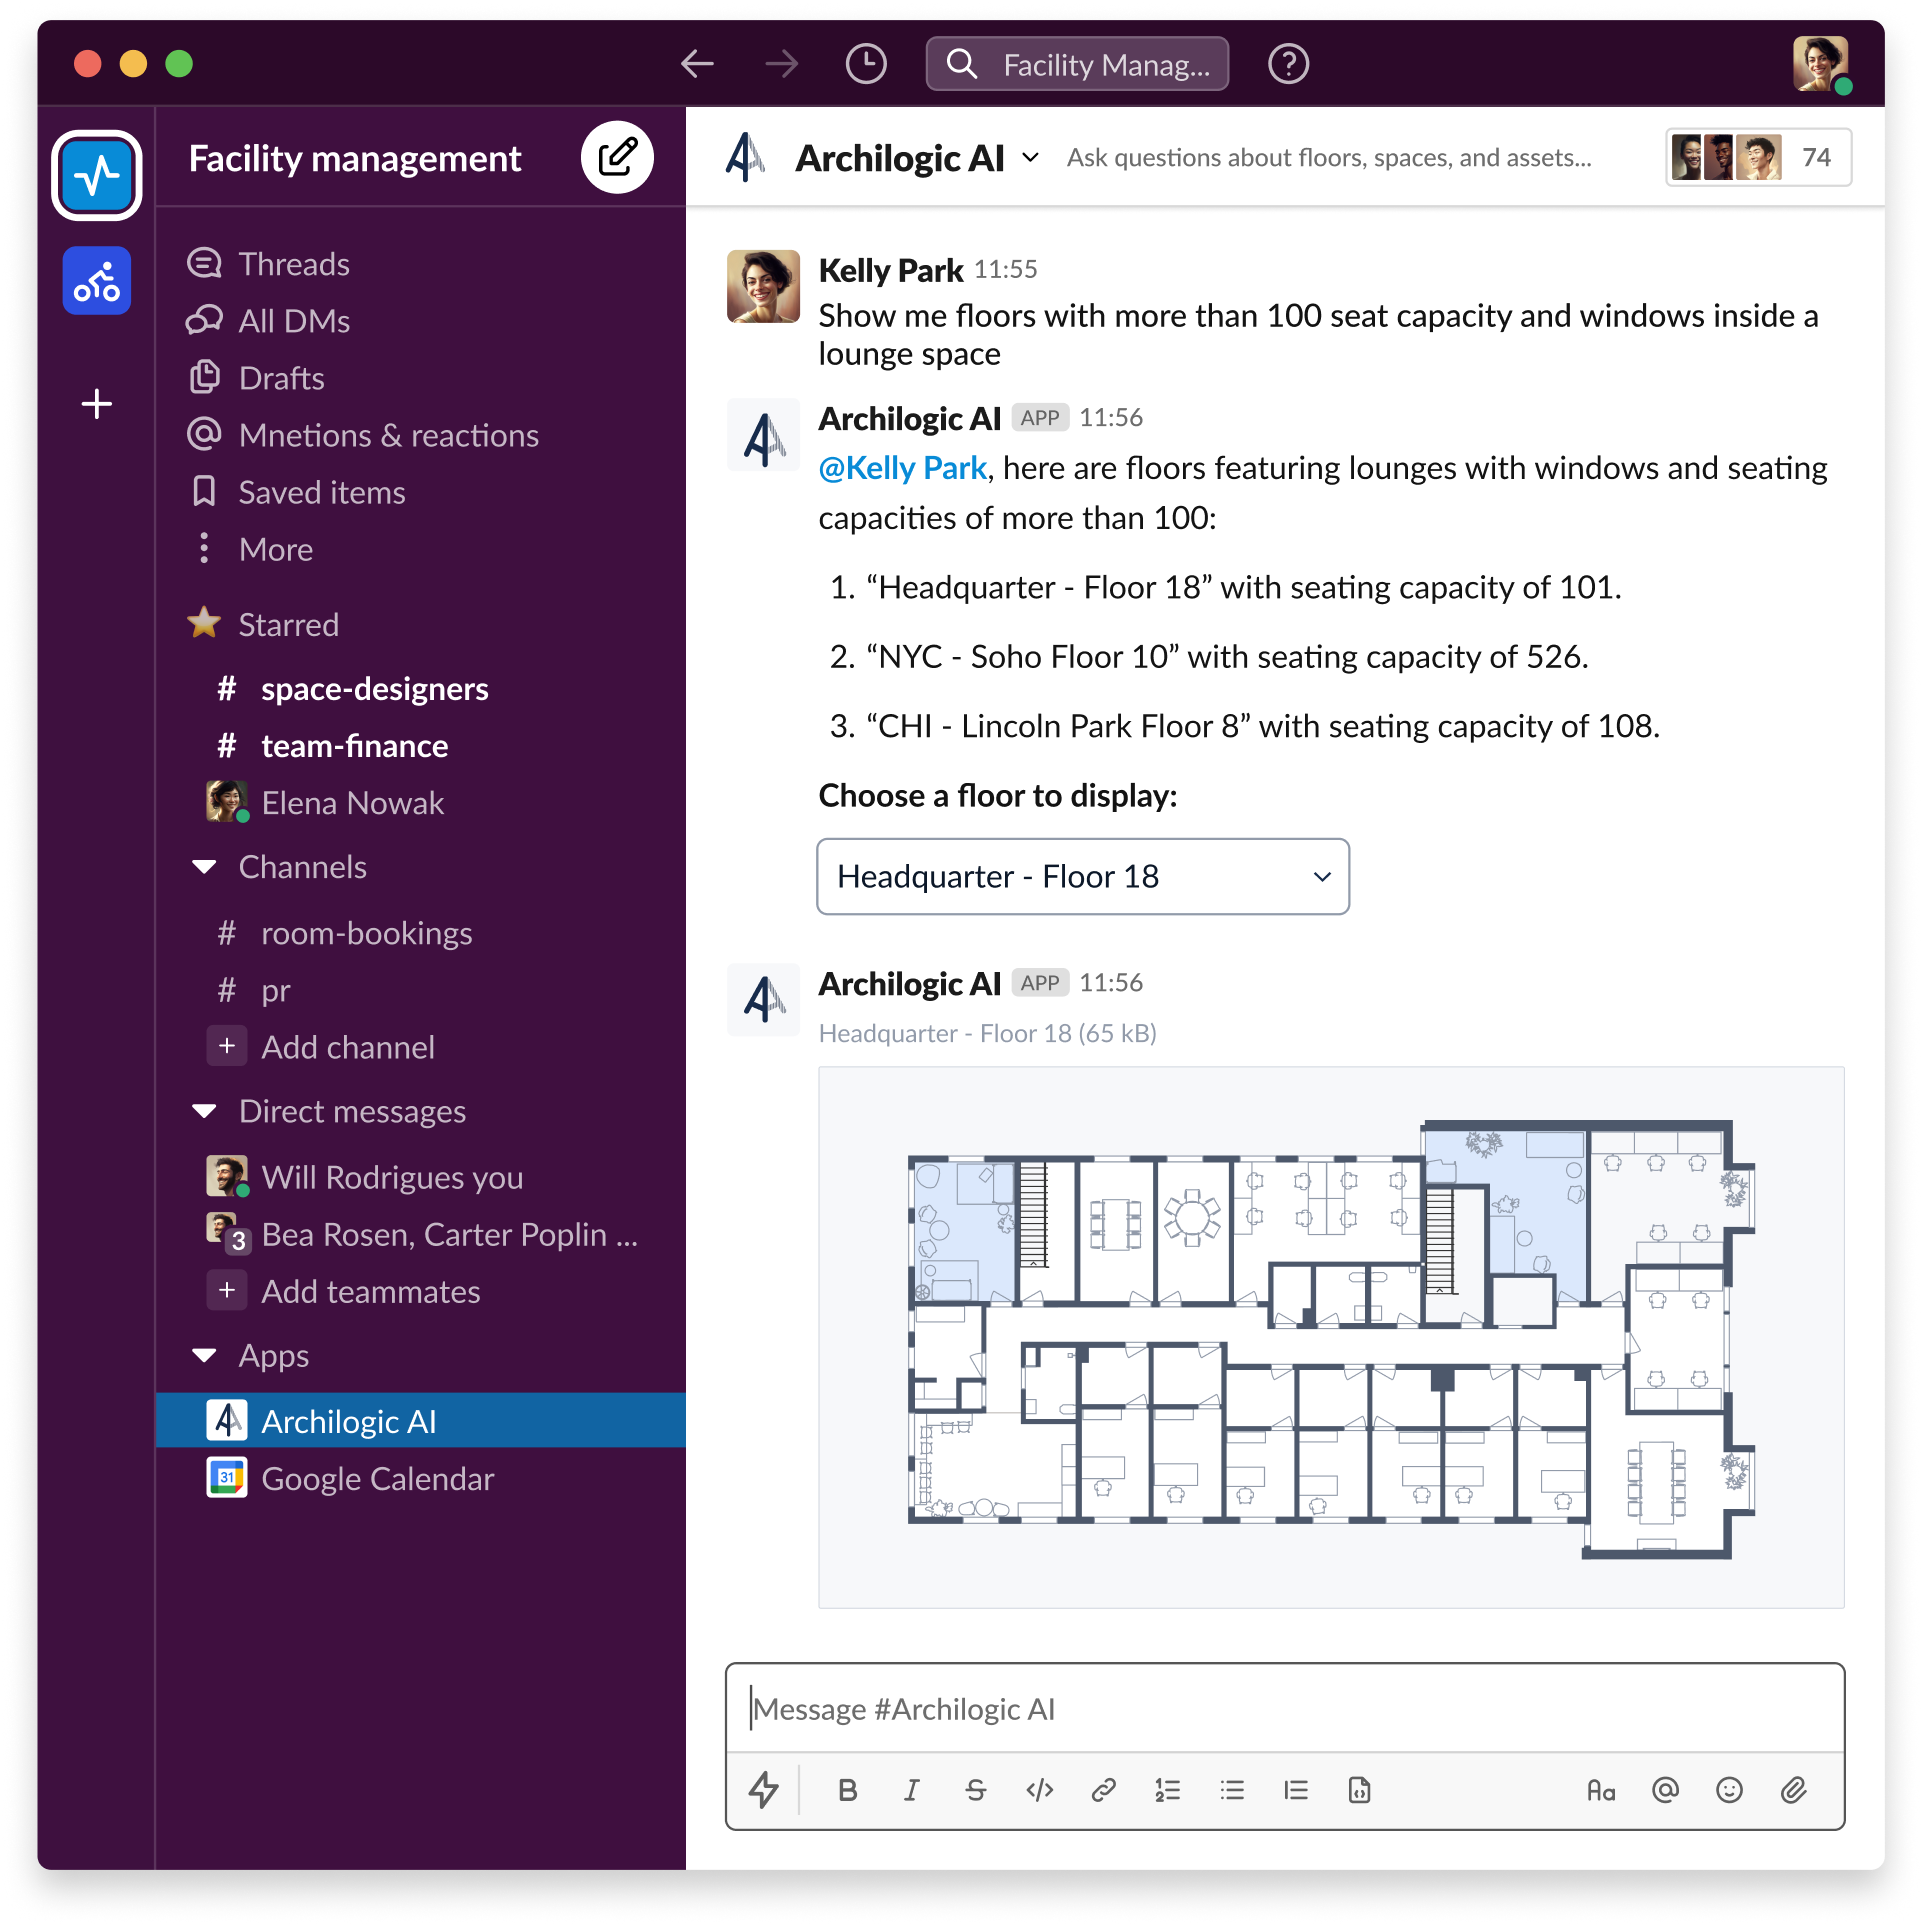Screen dimensions: 1921x1924
Task: Click the help question mark icon
Action: pos(1288,63)
